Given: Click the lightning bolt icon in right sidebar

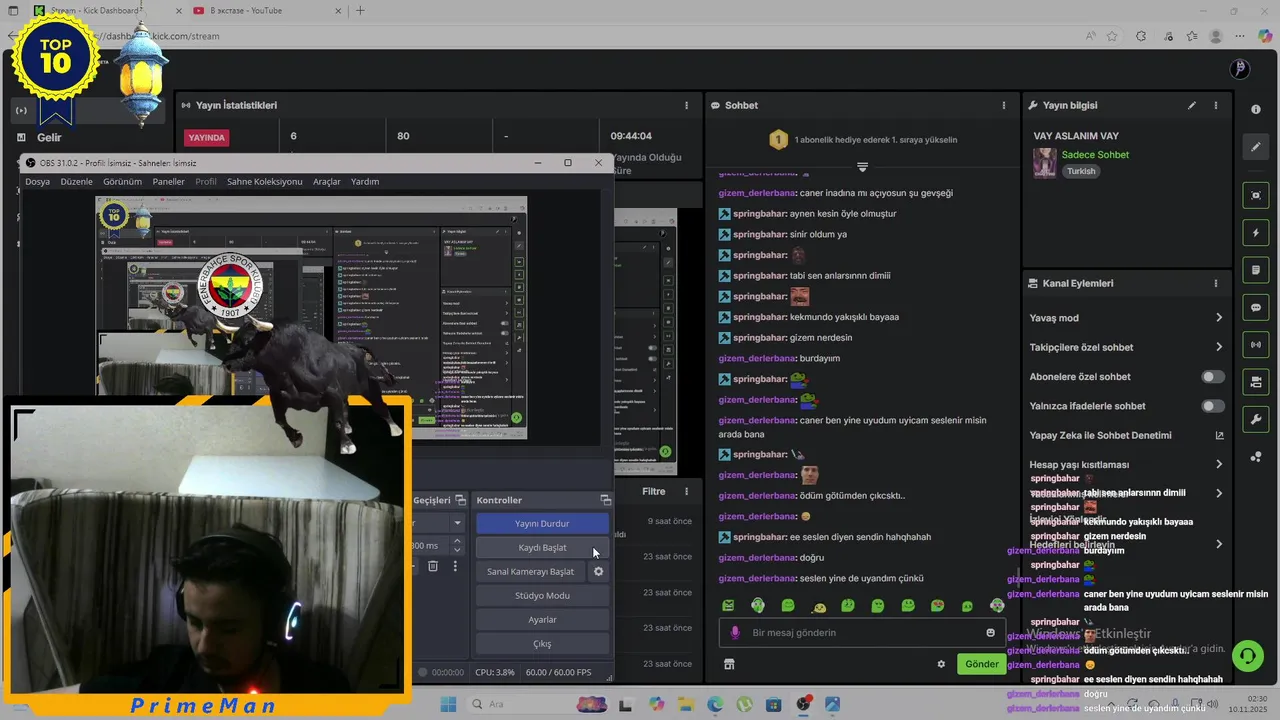Looking at the screenshot, I should [1256, 233].
